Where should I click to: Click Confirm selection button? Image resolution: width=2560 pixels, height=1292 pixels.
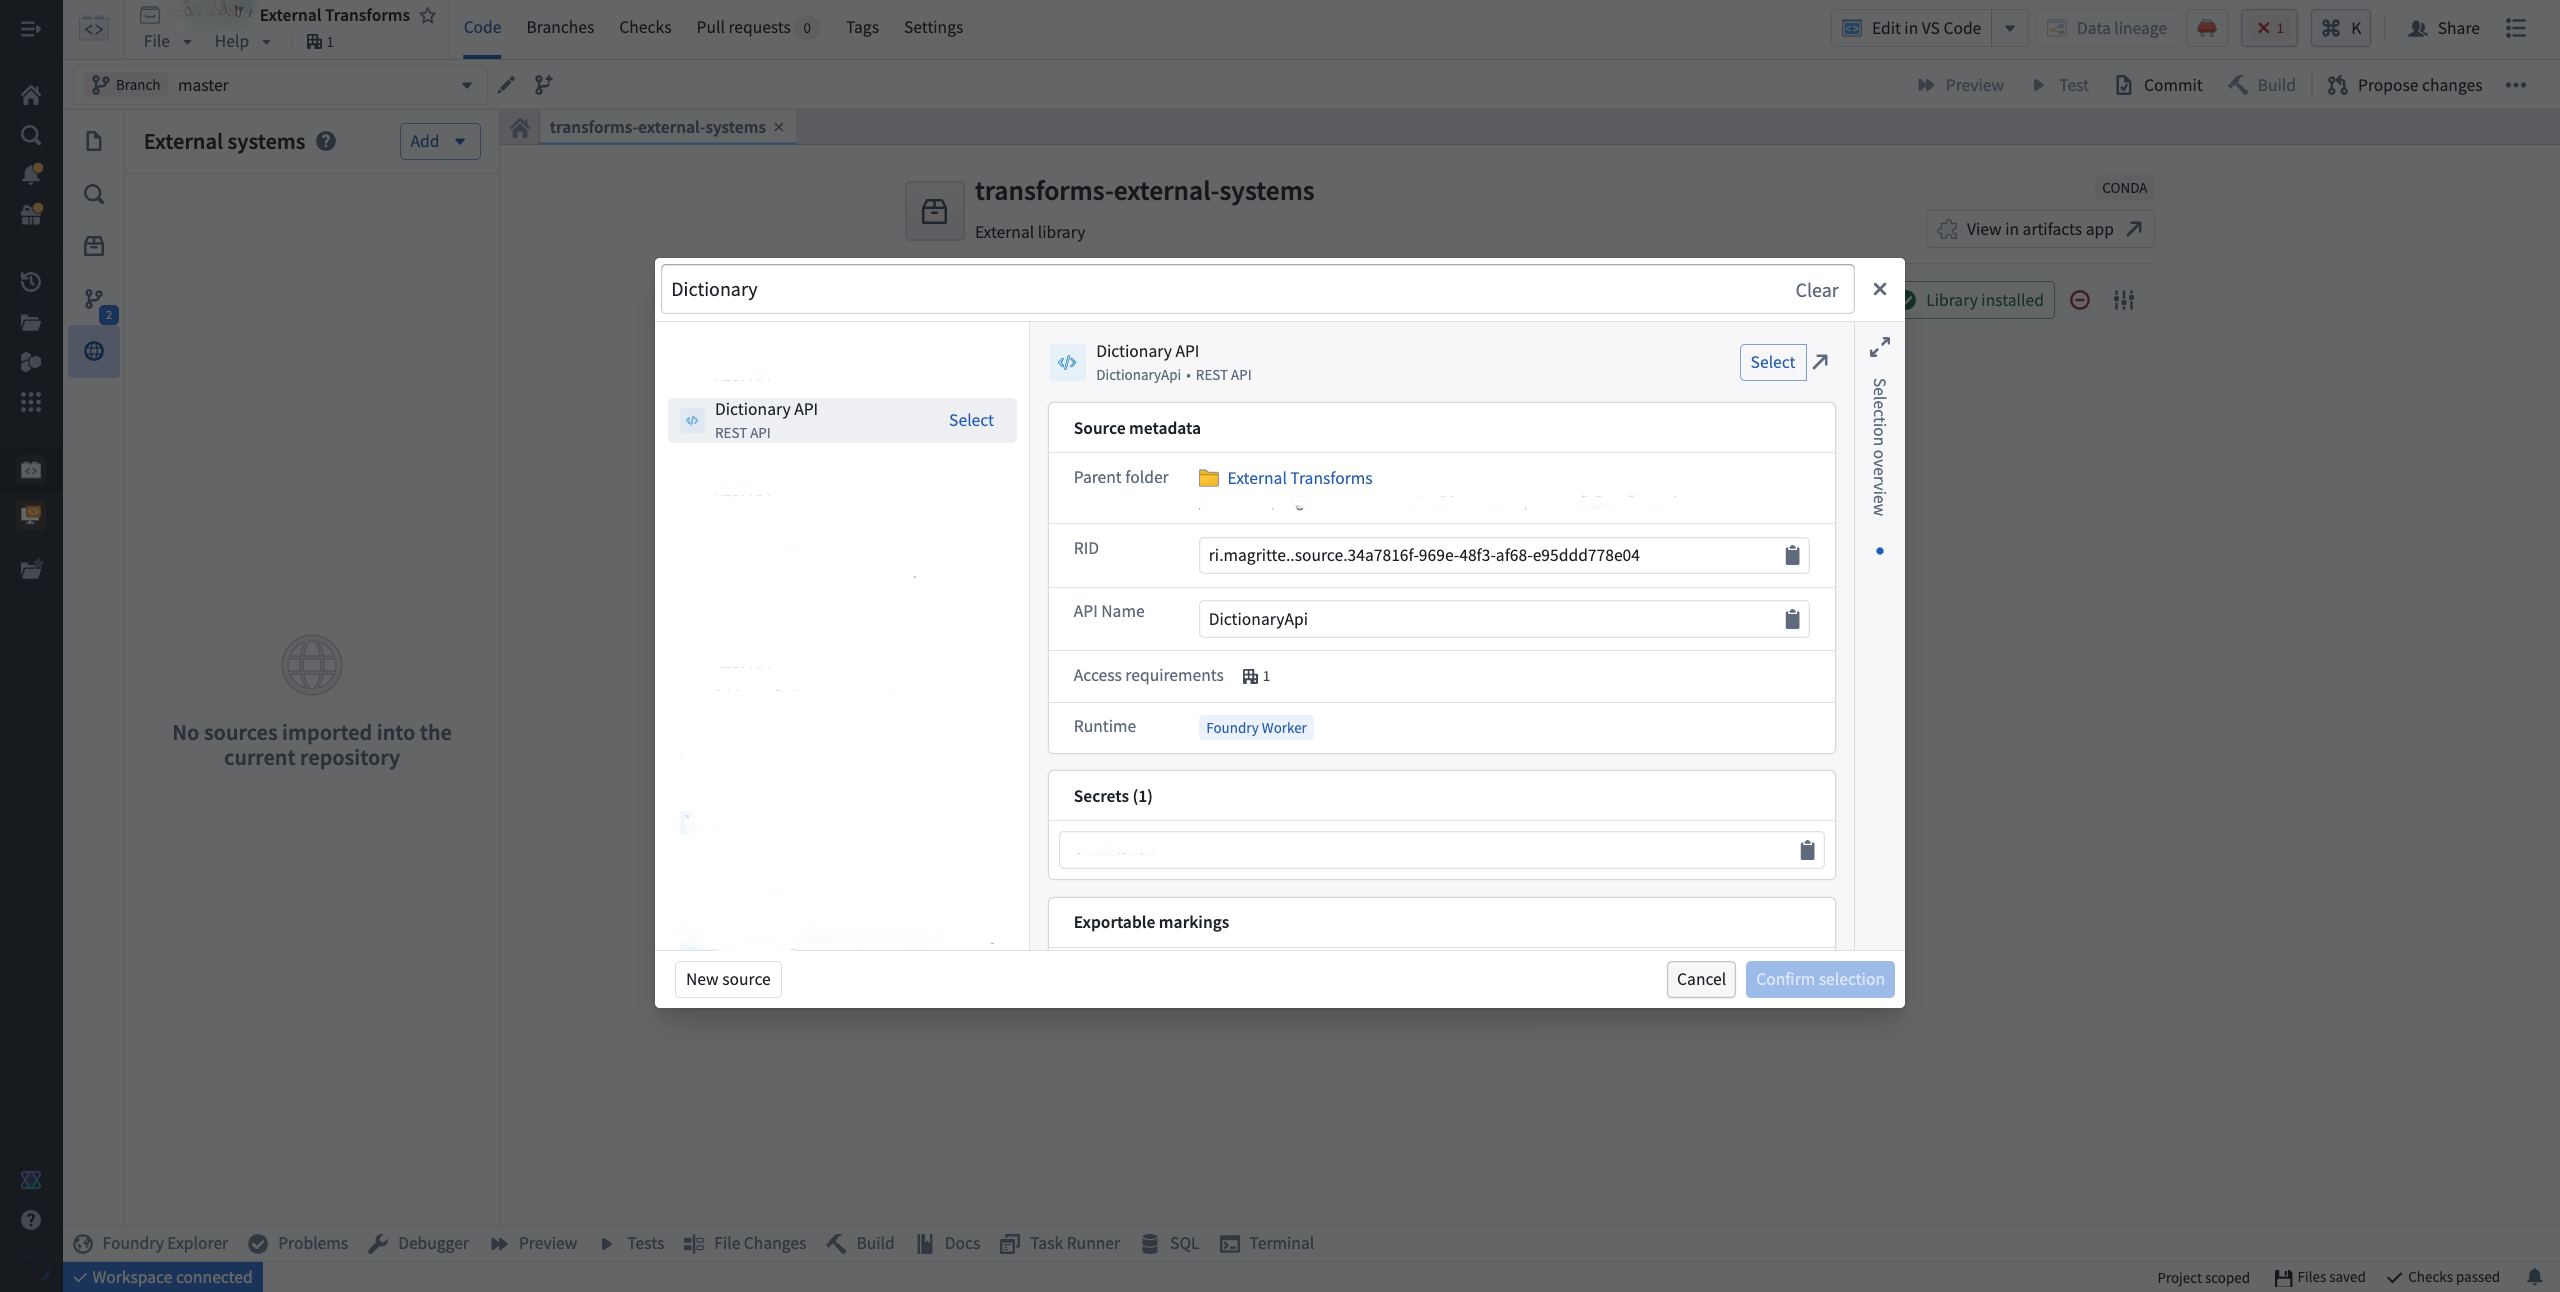click(x=1820, y=979)
